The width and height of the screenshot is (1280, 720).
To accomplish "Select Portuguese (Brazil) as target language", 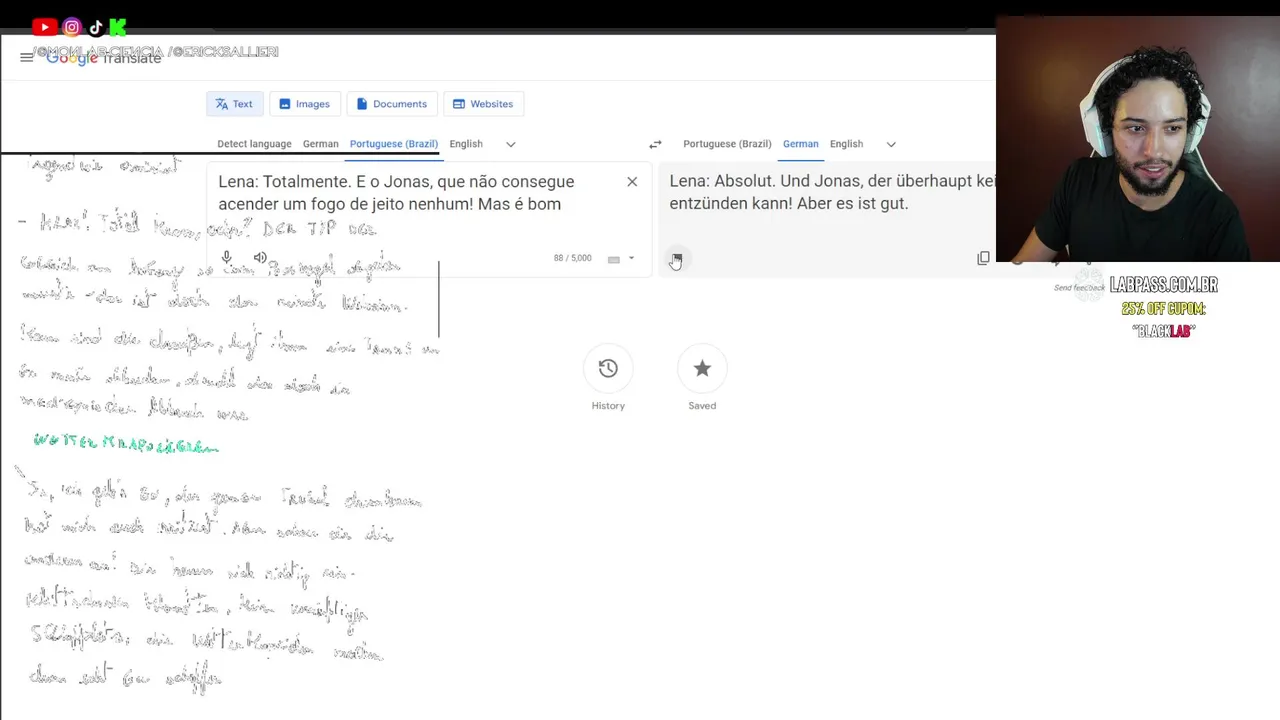I will point(727,144).
